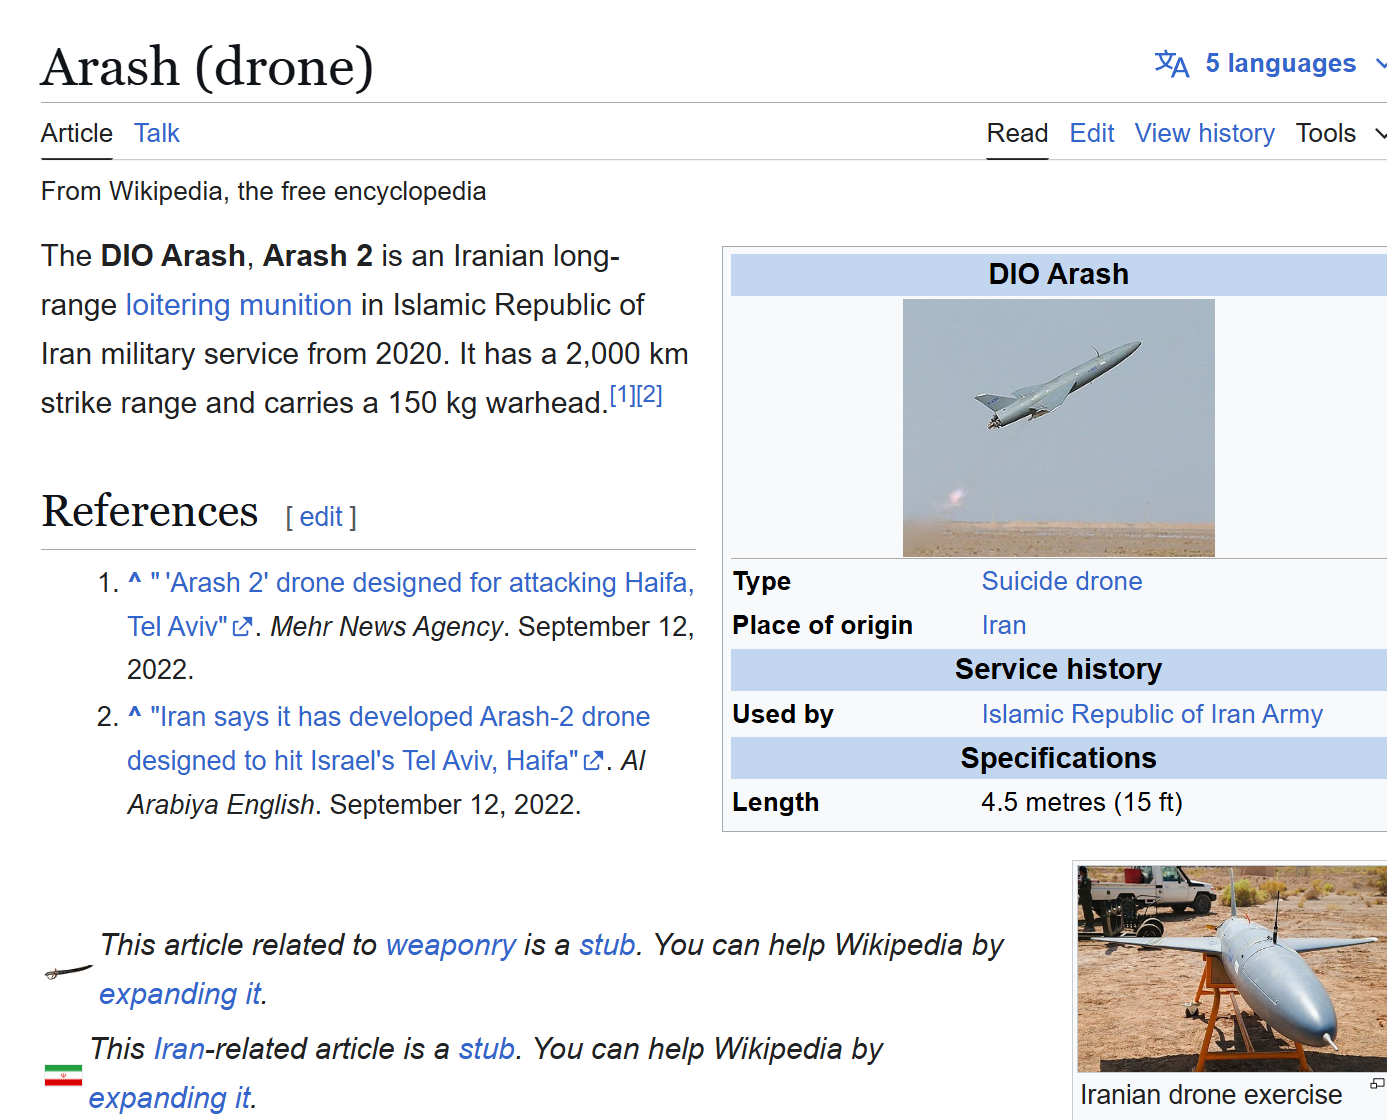Open the View history tab
Image resolution: width=1387 pixels, height=1120 pixels.
pyautogui.click(x=1204, y=133)
